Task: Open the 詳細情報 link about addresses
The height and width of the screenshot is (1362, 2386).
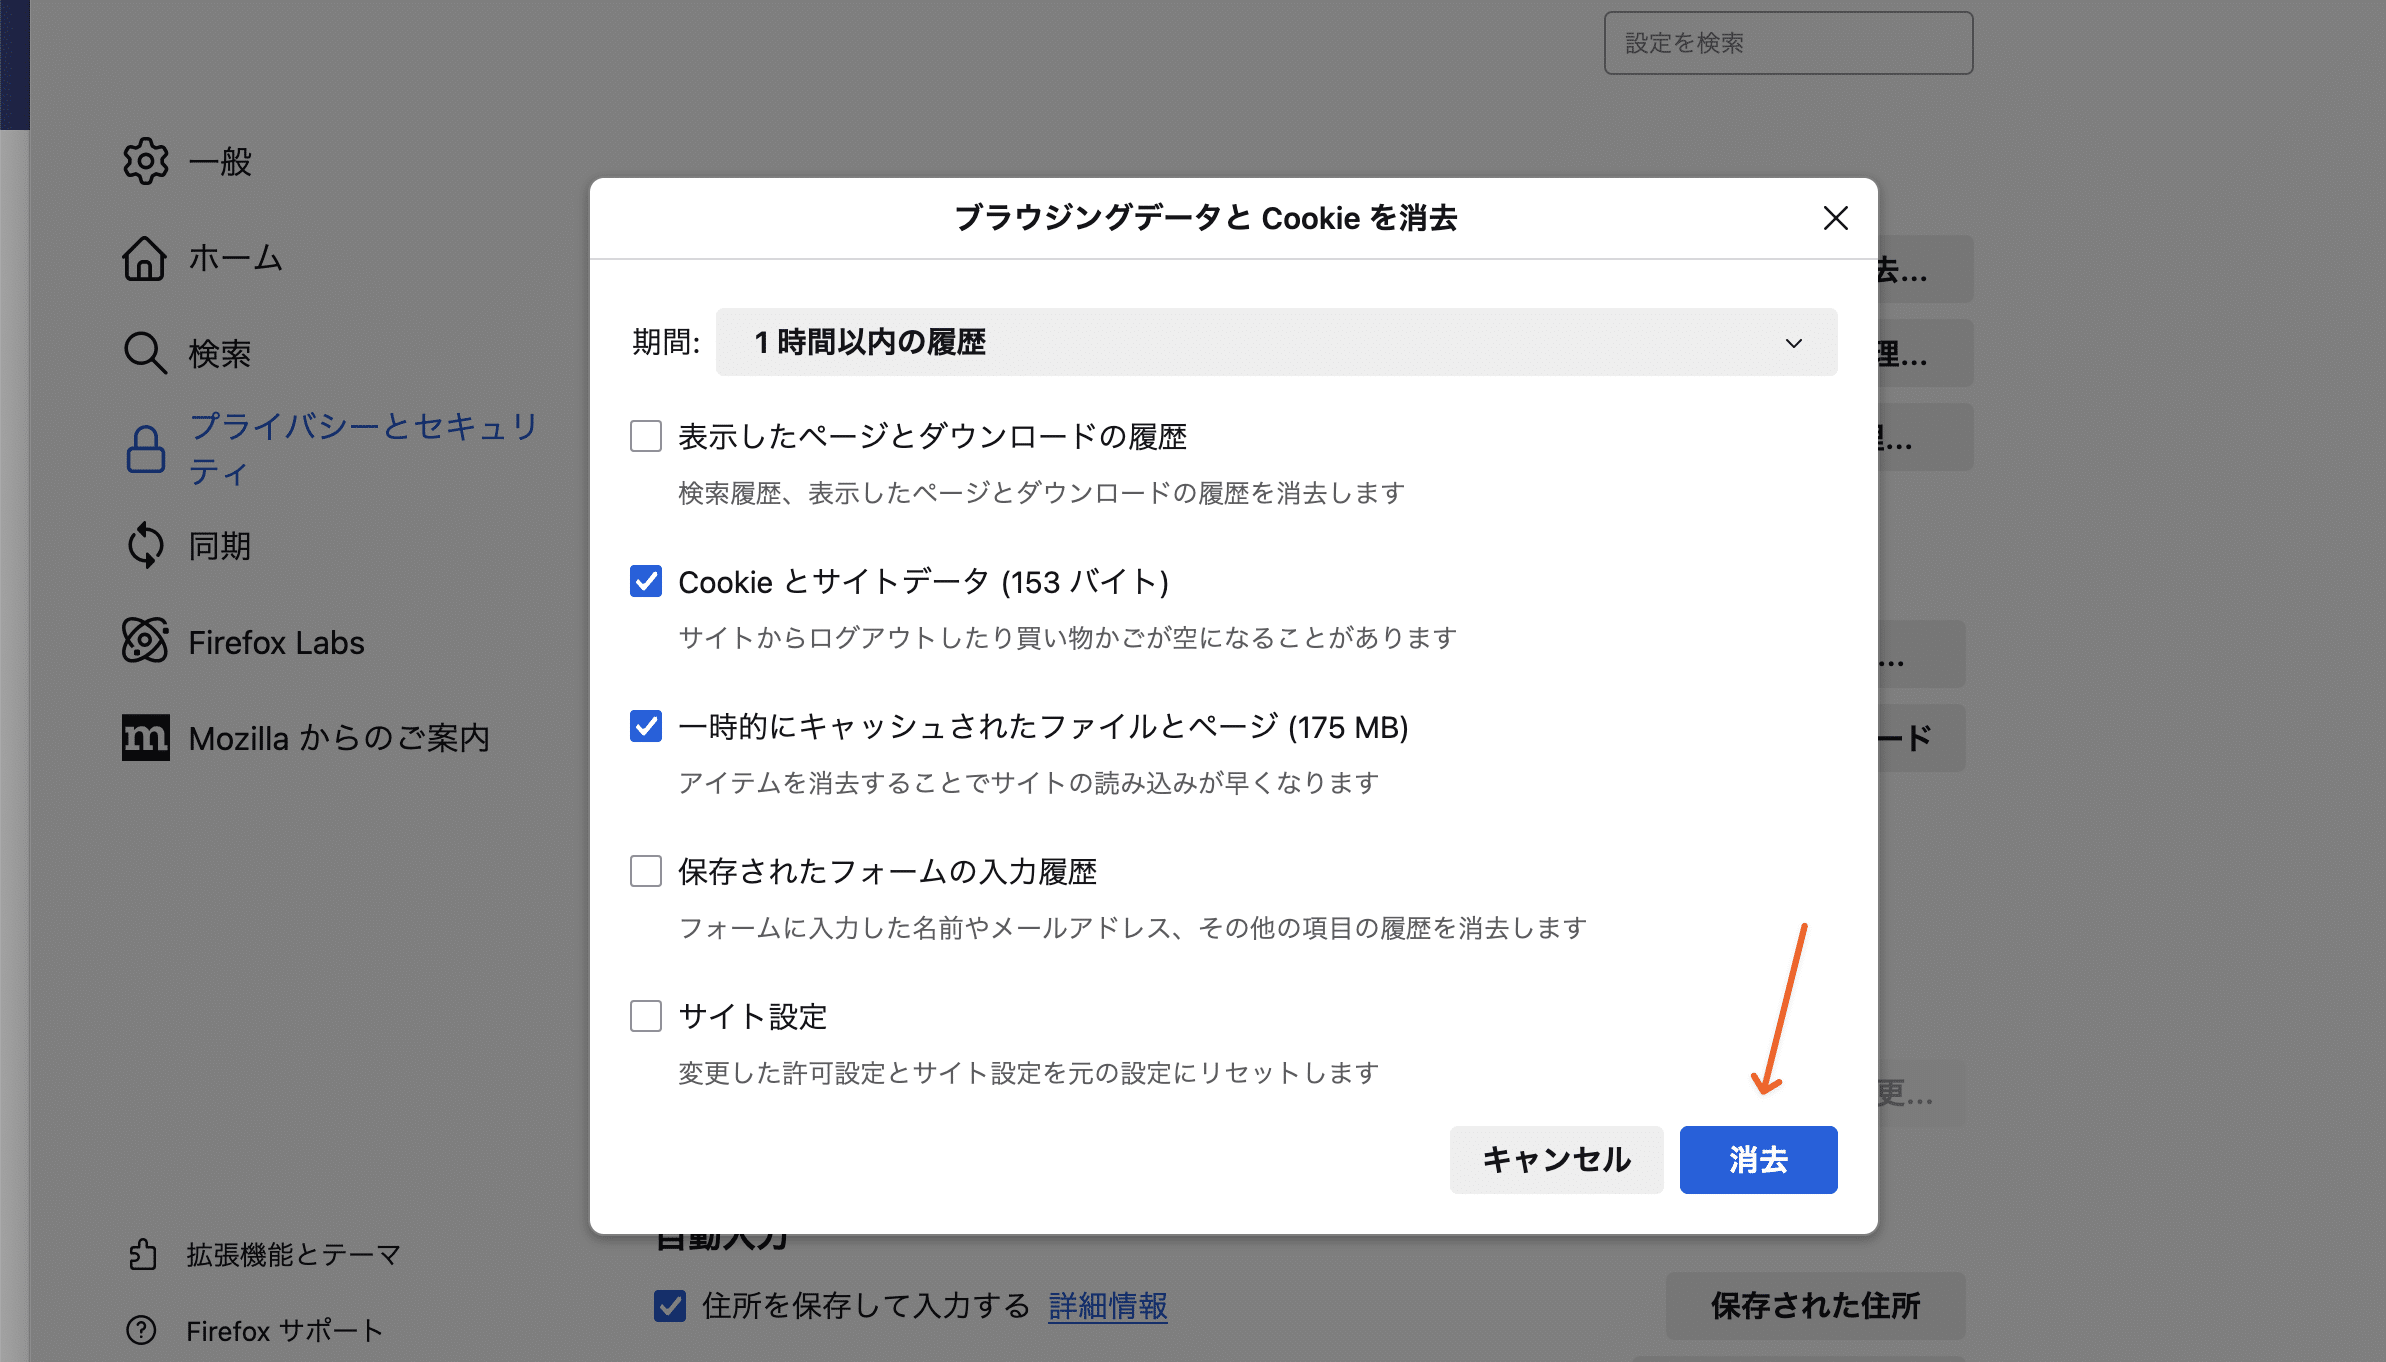Action: [1107, 1306]
